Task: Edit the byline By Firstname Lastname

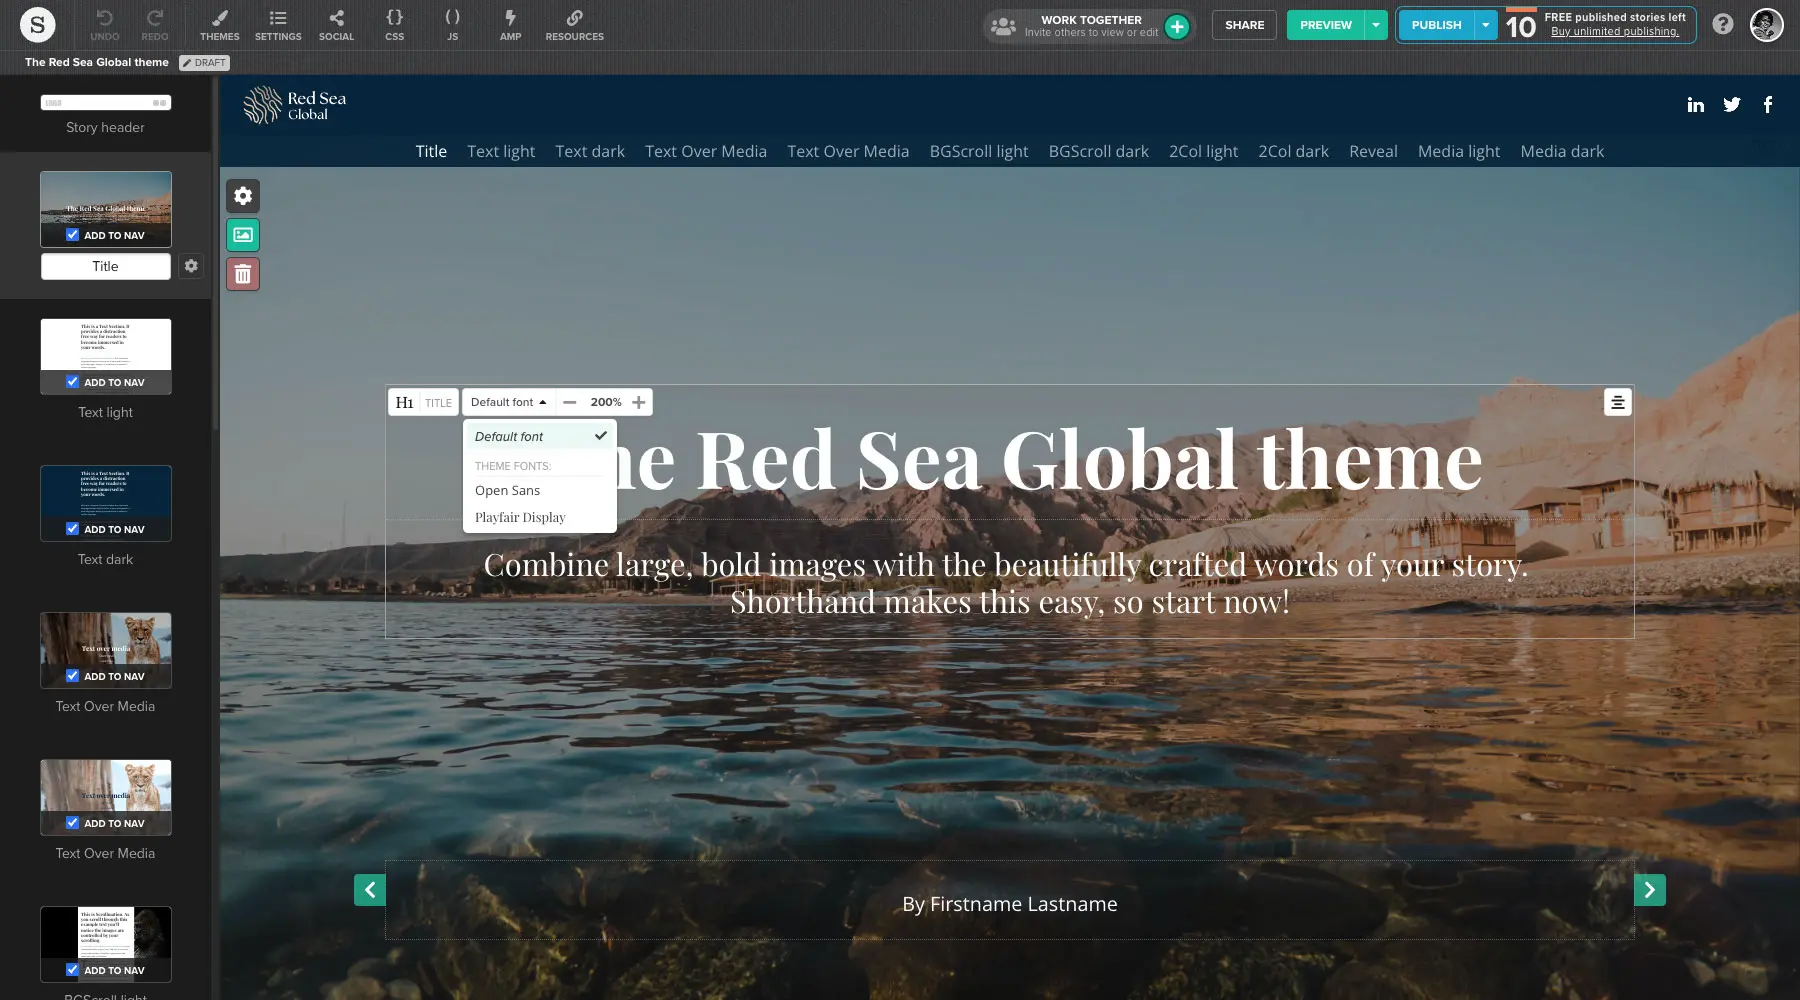Action: pos(1010,904)
